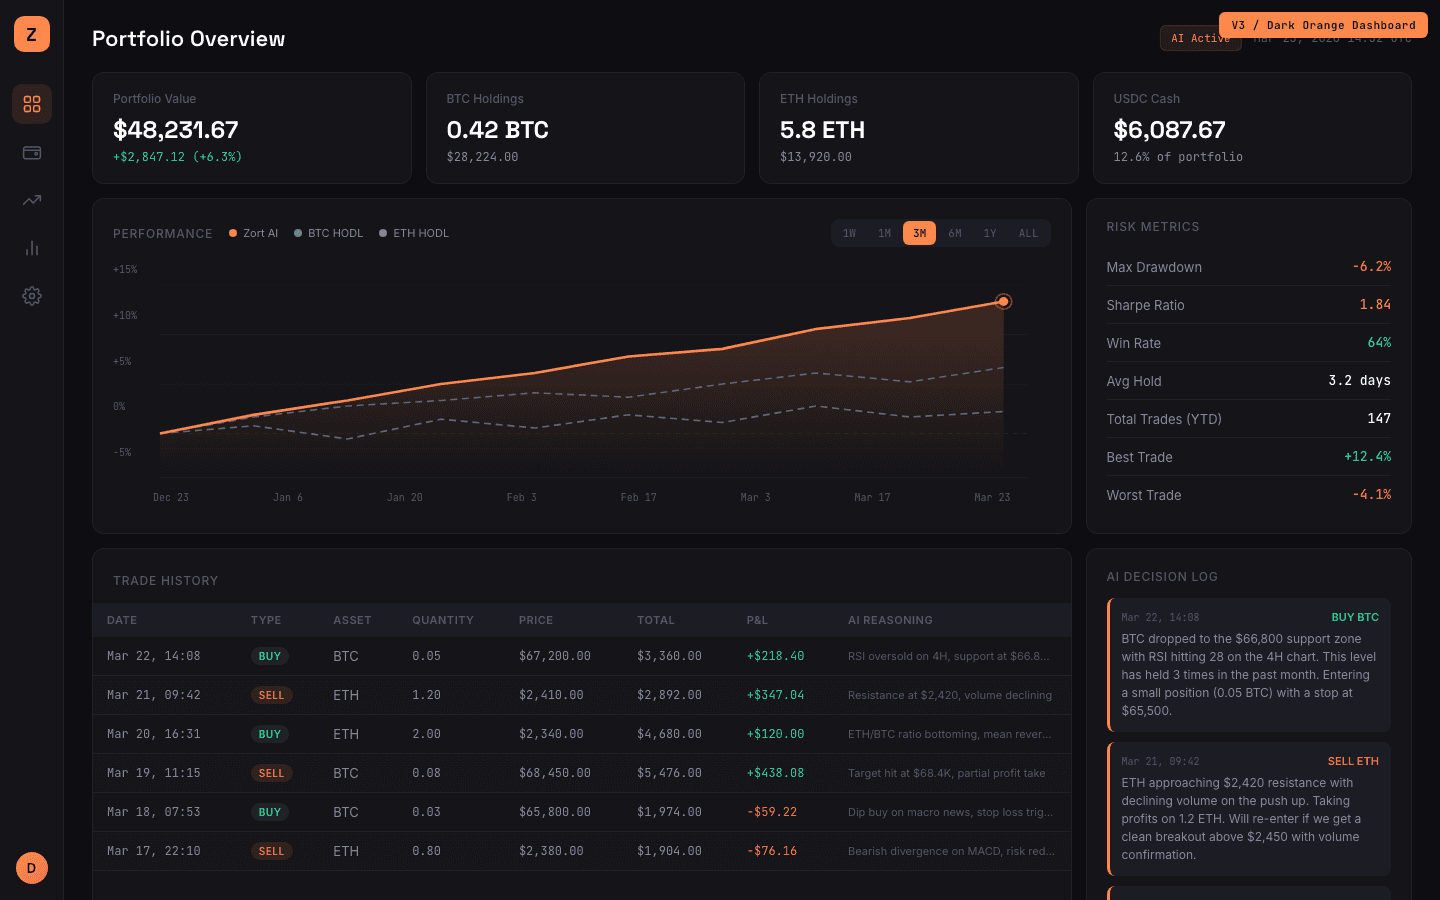The image size is (1440, 900).
Task: Click the AI Active status badge
Action: (x=1200, y=37)
